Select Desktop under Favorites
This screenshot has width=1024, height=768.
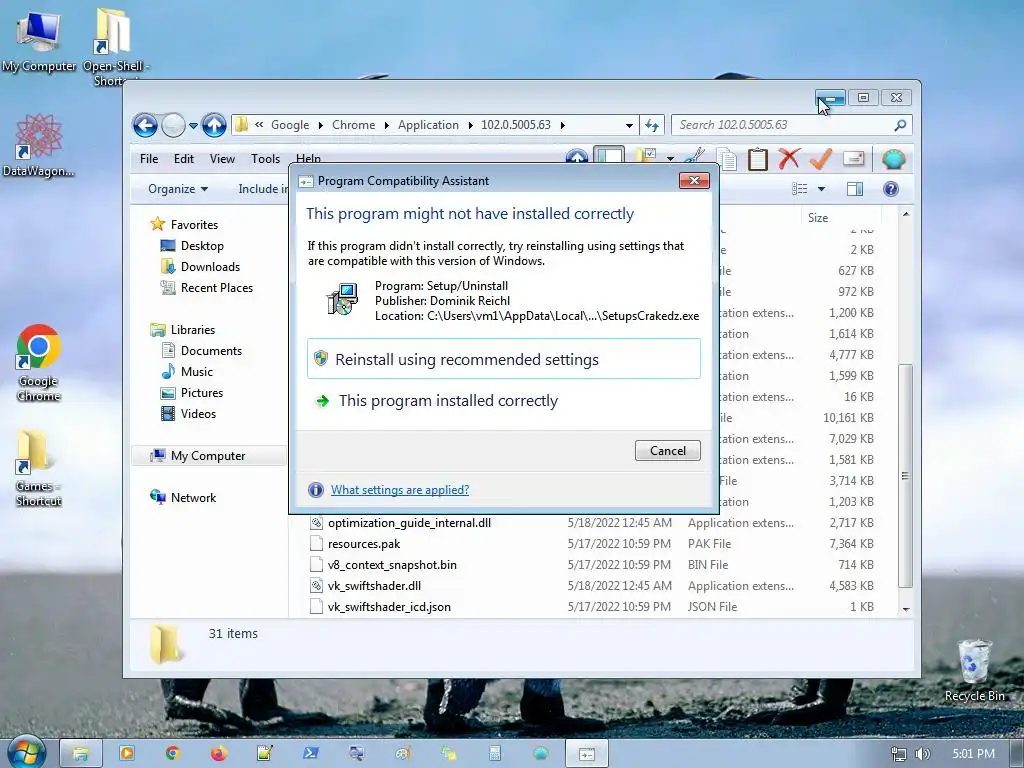[202, 246]
